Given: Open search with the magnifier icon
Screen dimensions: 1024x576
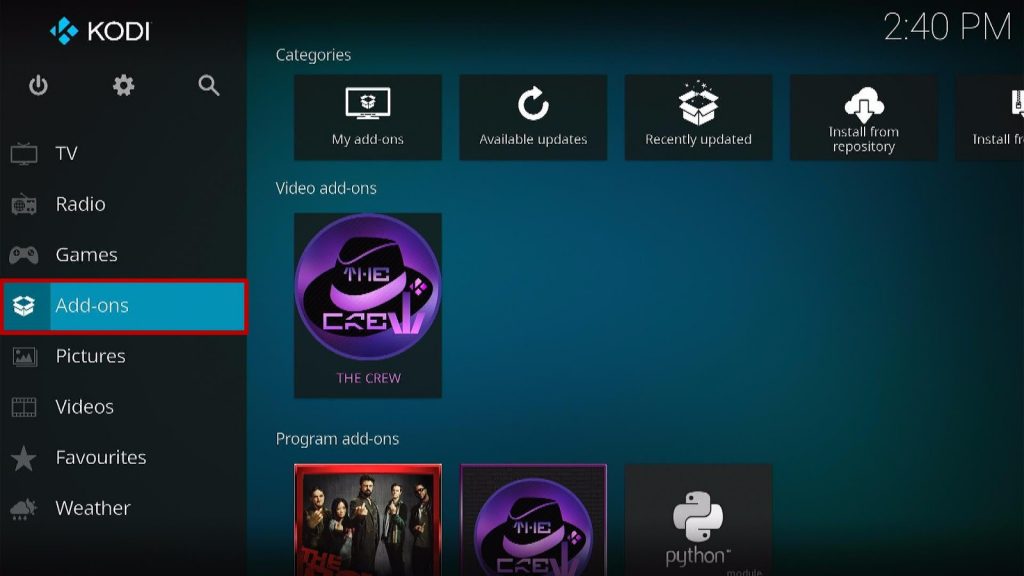Looking at the screenshot, I should [x=208, y=86].
